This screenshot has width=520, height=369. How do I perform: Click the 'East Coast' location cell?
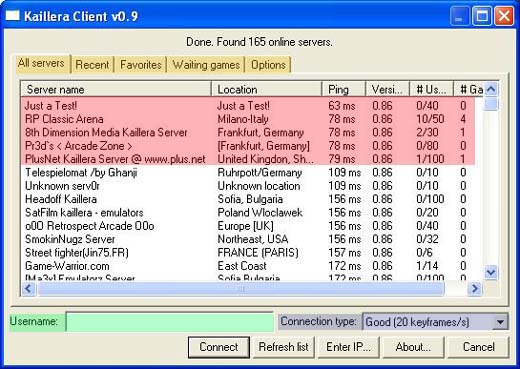pyautogui.click(x=242, y=266)
